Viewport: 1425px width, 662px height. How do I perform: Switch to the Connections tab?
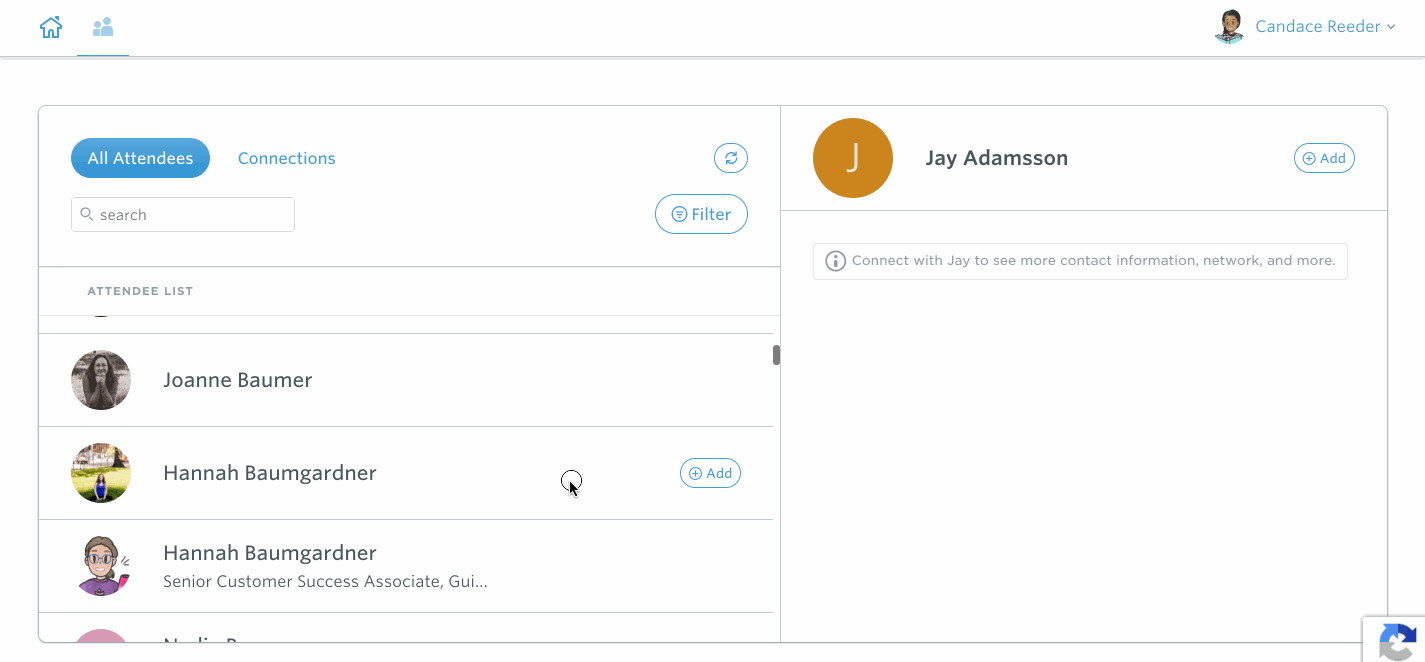pos(286,157)
